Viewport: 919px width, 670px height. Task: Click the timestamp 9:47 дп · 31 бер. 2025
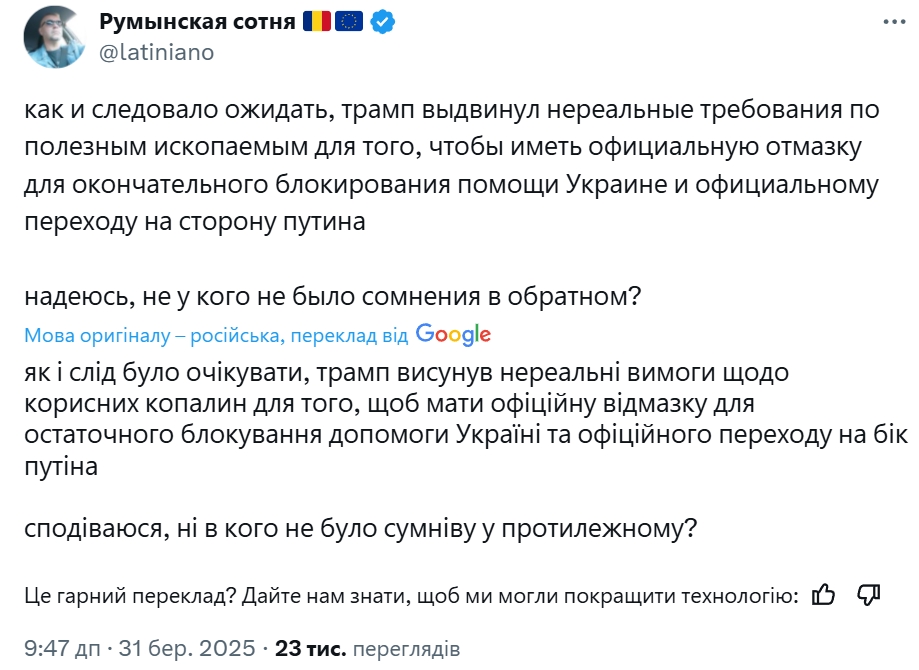point(139,648)
